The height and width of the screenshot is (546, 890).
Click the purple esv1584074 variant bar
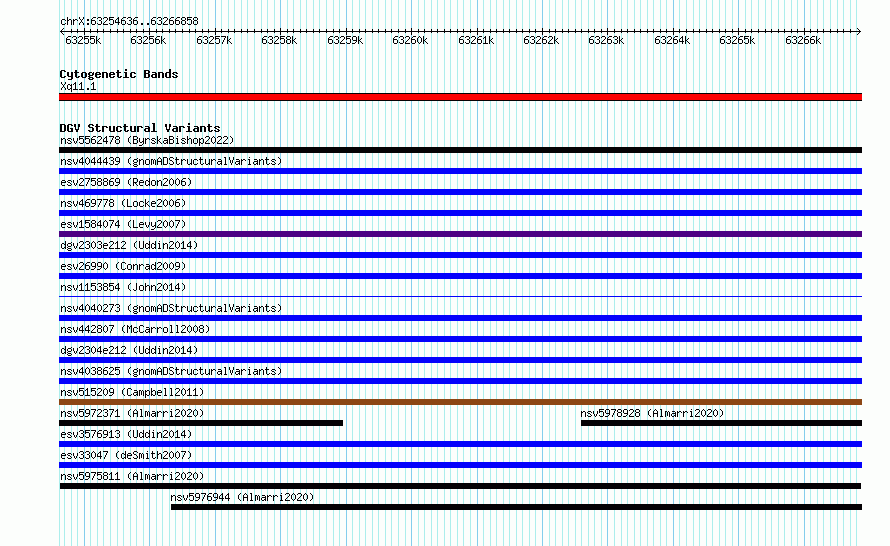coord(460,234)
